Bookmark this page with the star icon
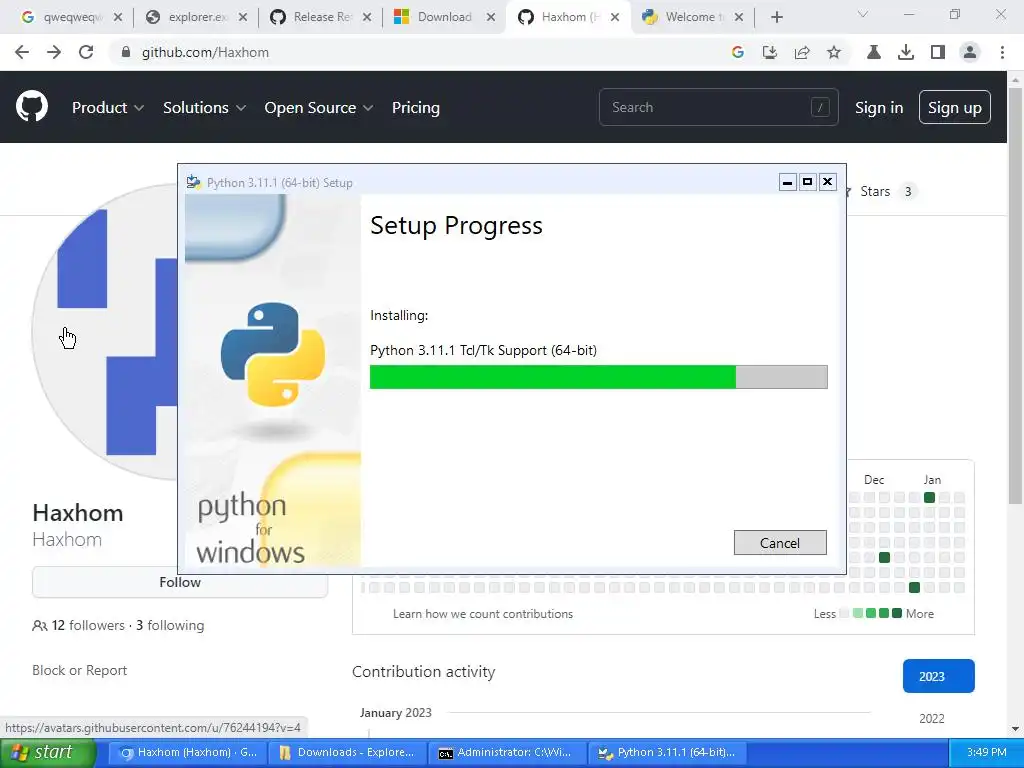This screenshot has height=768, width=1024. pos(834,52)
